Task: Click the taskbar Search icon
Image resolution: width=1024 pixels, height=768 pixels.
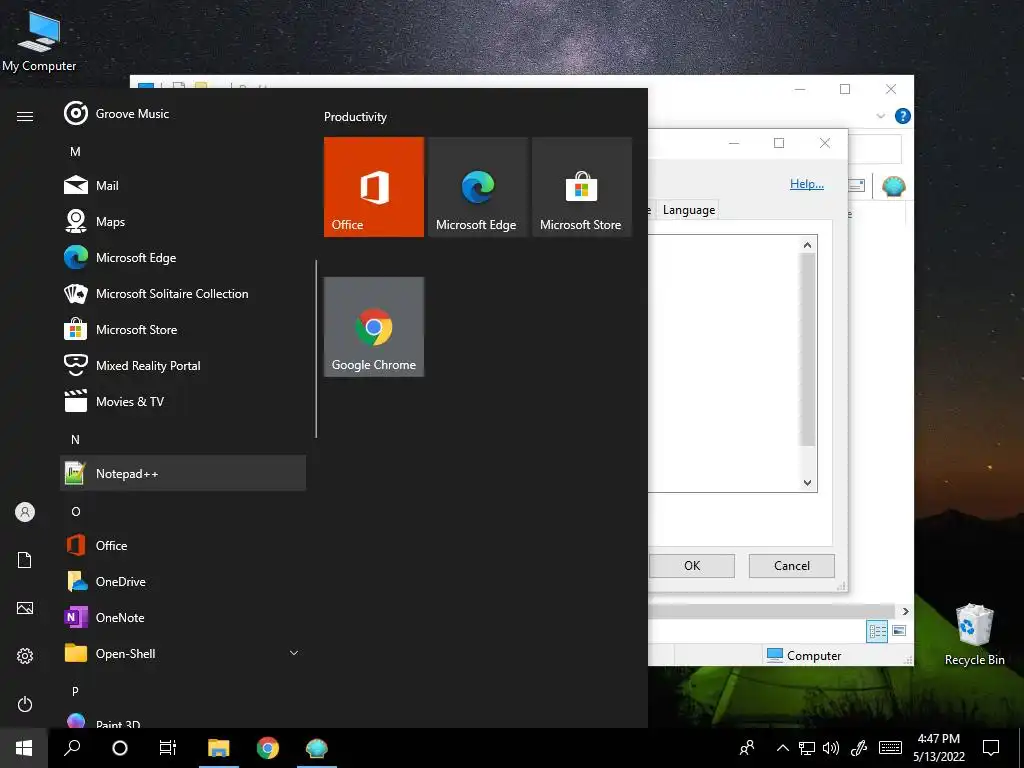Action: [x=72, y=748]
